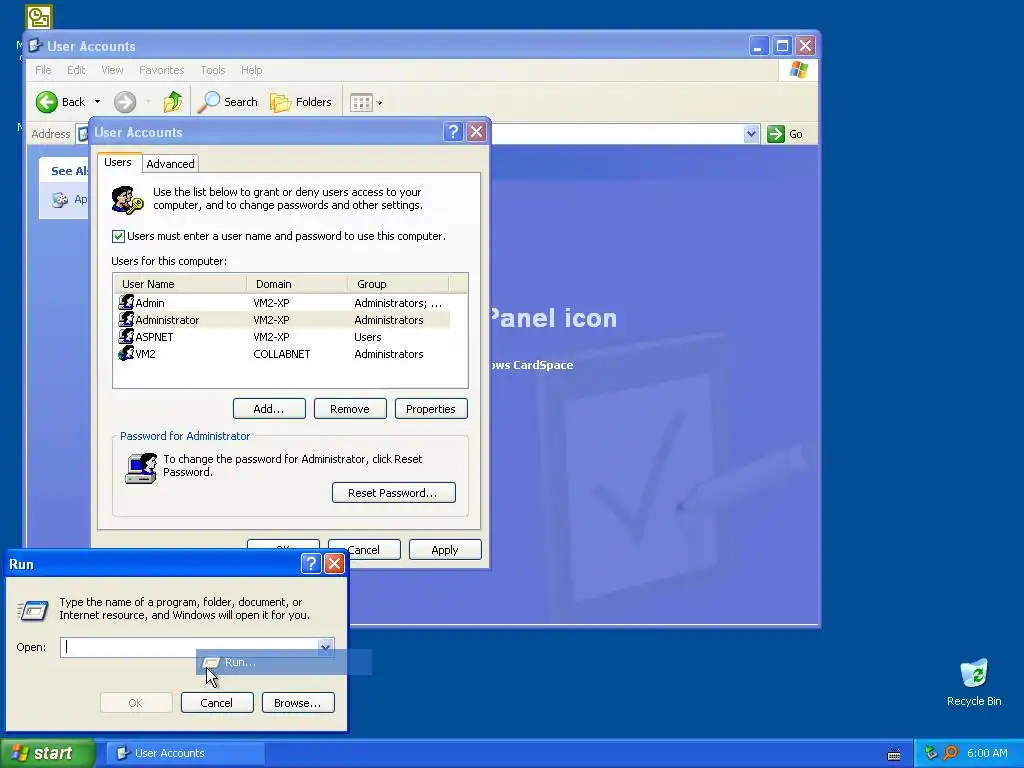The width and height of the screenshot is (1024, 768).
Task: Toggle 'Users must enter a user name' checkbox
Action: 118,236
